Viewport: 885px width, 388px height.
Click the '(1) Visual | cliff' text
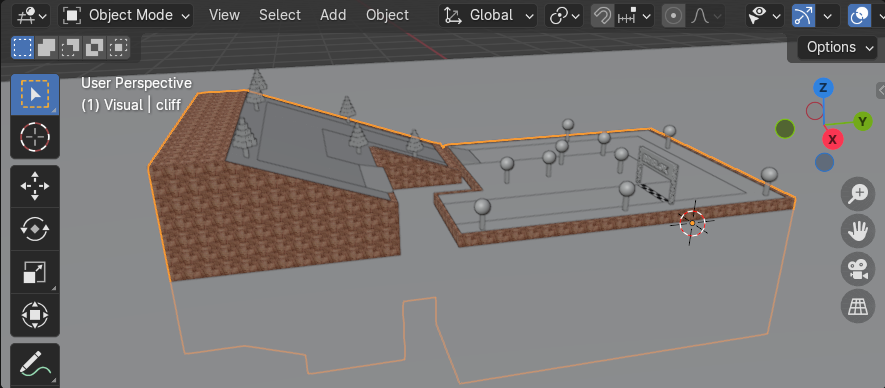point(131,104)
